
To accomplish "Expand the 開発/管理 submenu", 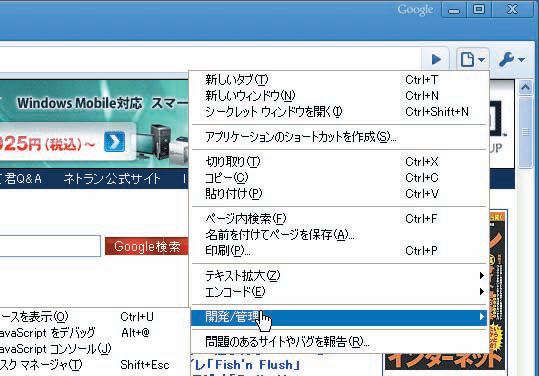I will (x=339, y=317).
